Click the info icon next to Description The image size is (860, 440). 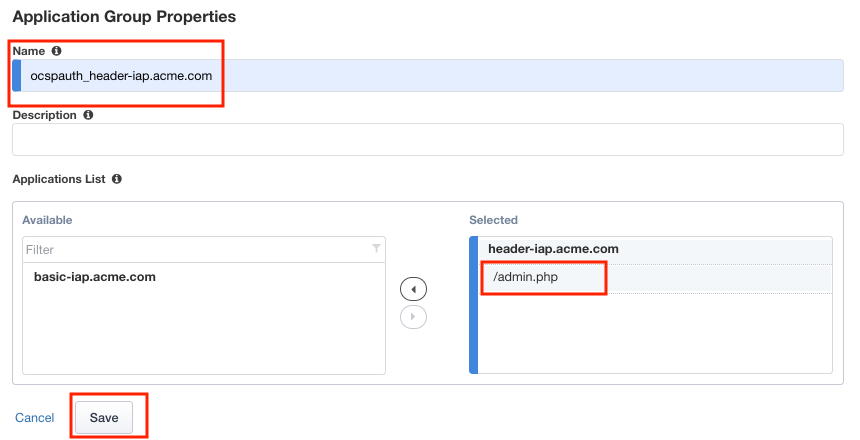point(88,115)
